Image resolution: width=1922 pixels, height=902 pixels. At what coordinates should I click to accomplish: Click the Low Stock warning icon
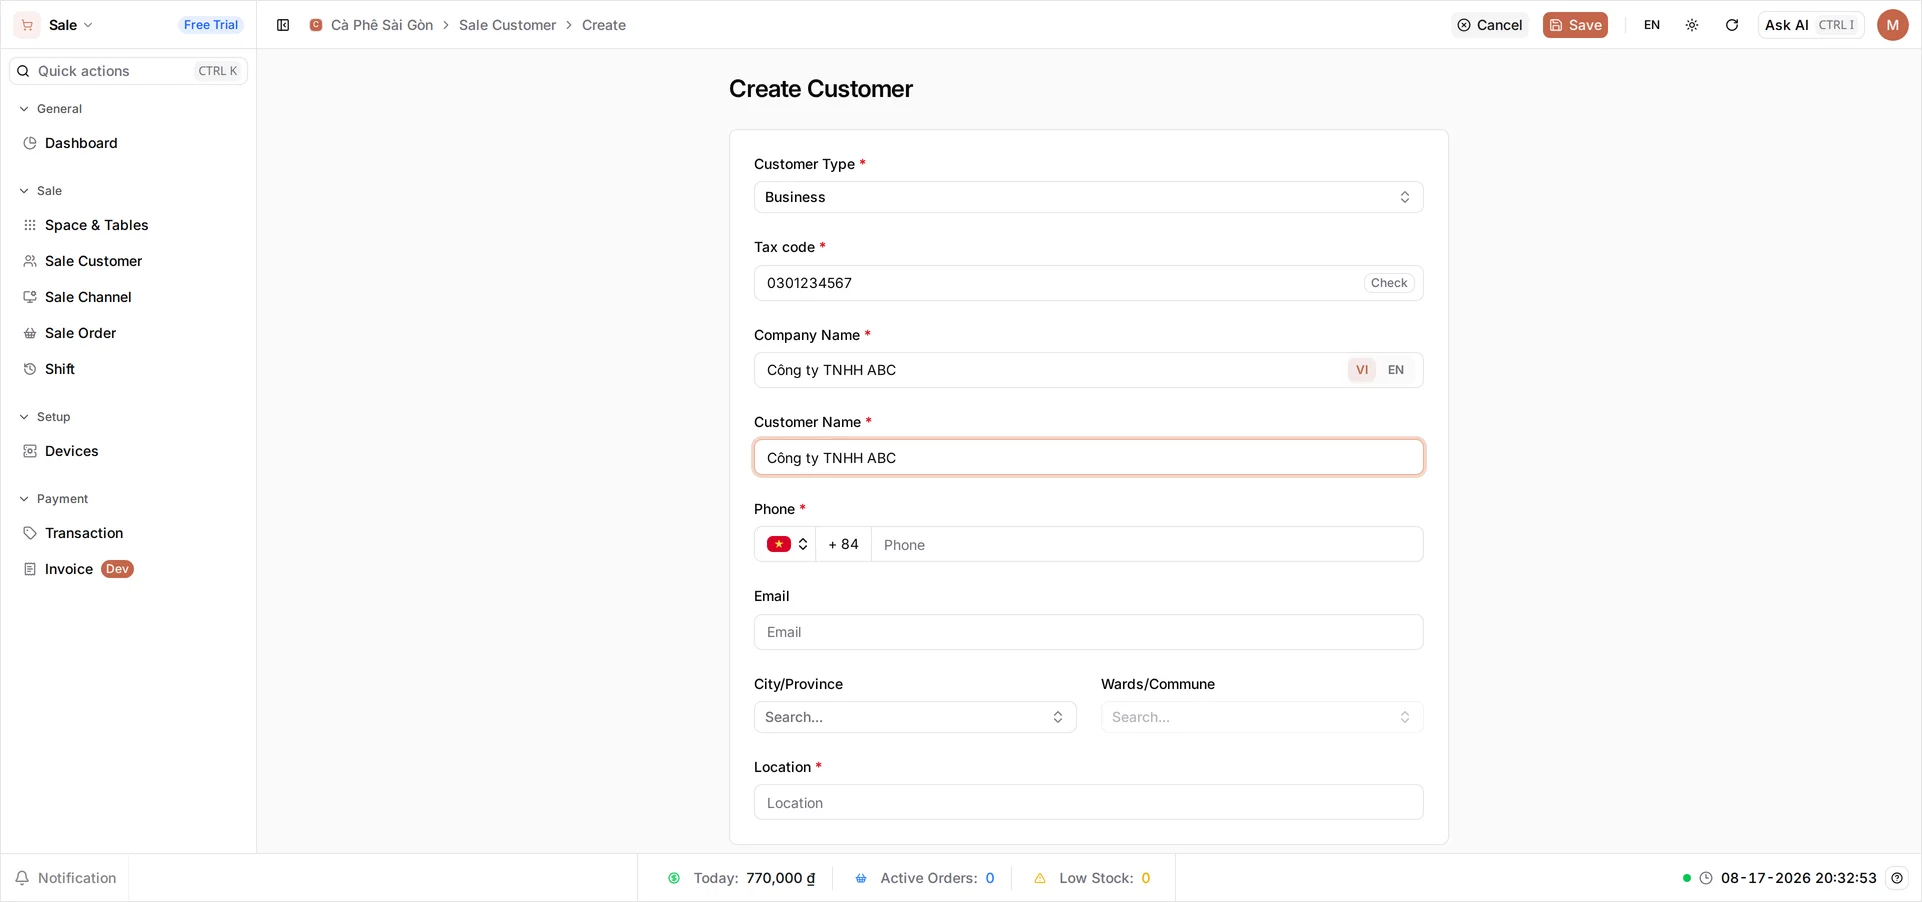click(x=1040, y=878)
